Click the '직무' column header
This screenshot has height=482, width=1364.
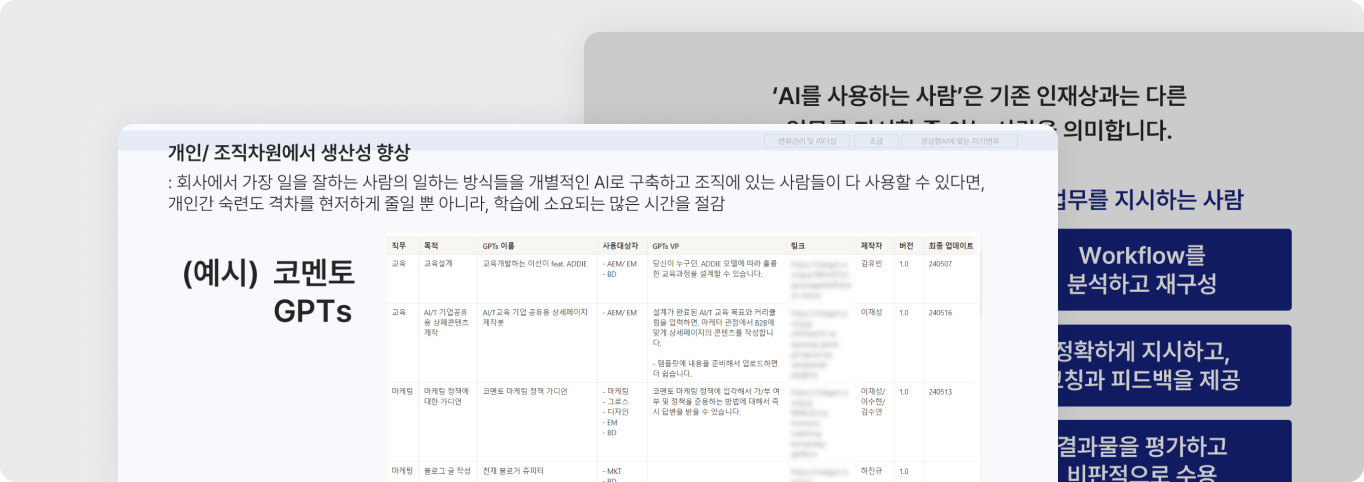(x=399, y=245)
